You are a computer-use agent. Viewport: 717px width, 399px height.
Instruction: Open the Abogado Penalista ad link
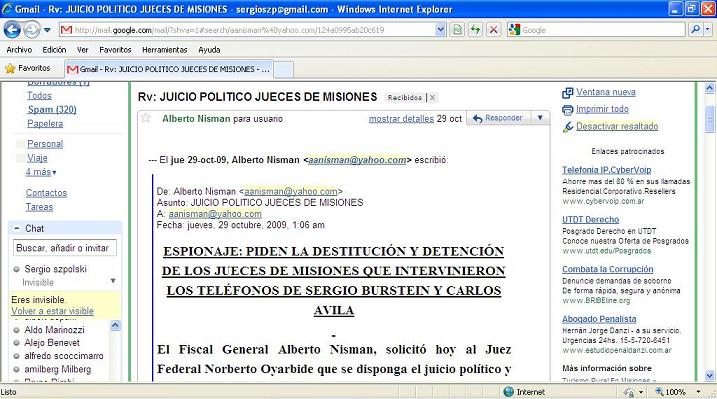pos(599,319)
